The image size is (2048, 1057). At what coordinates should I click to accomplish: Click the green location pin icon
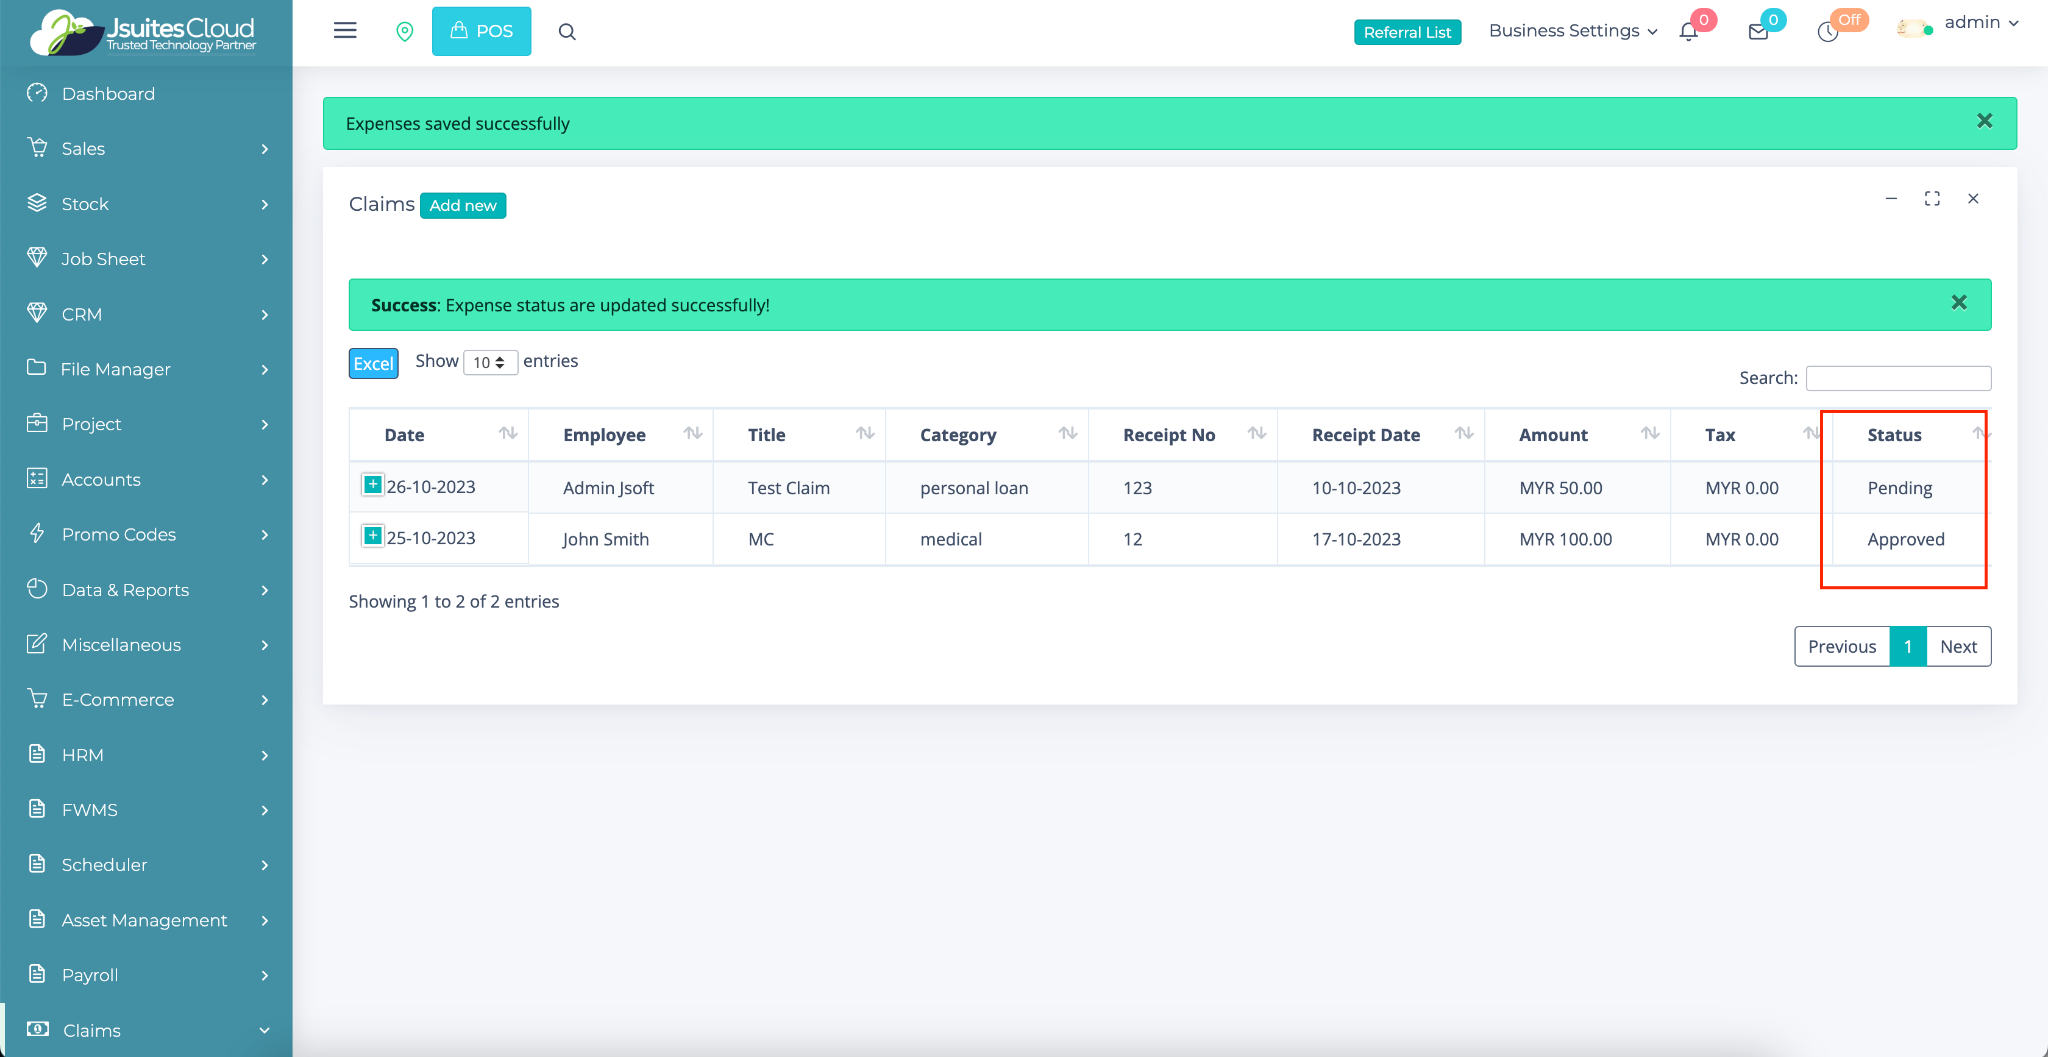[x=405, y=32]
